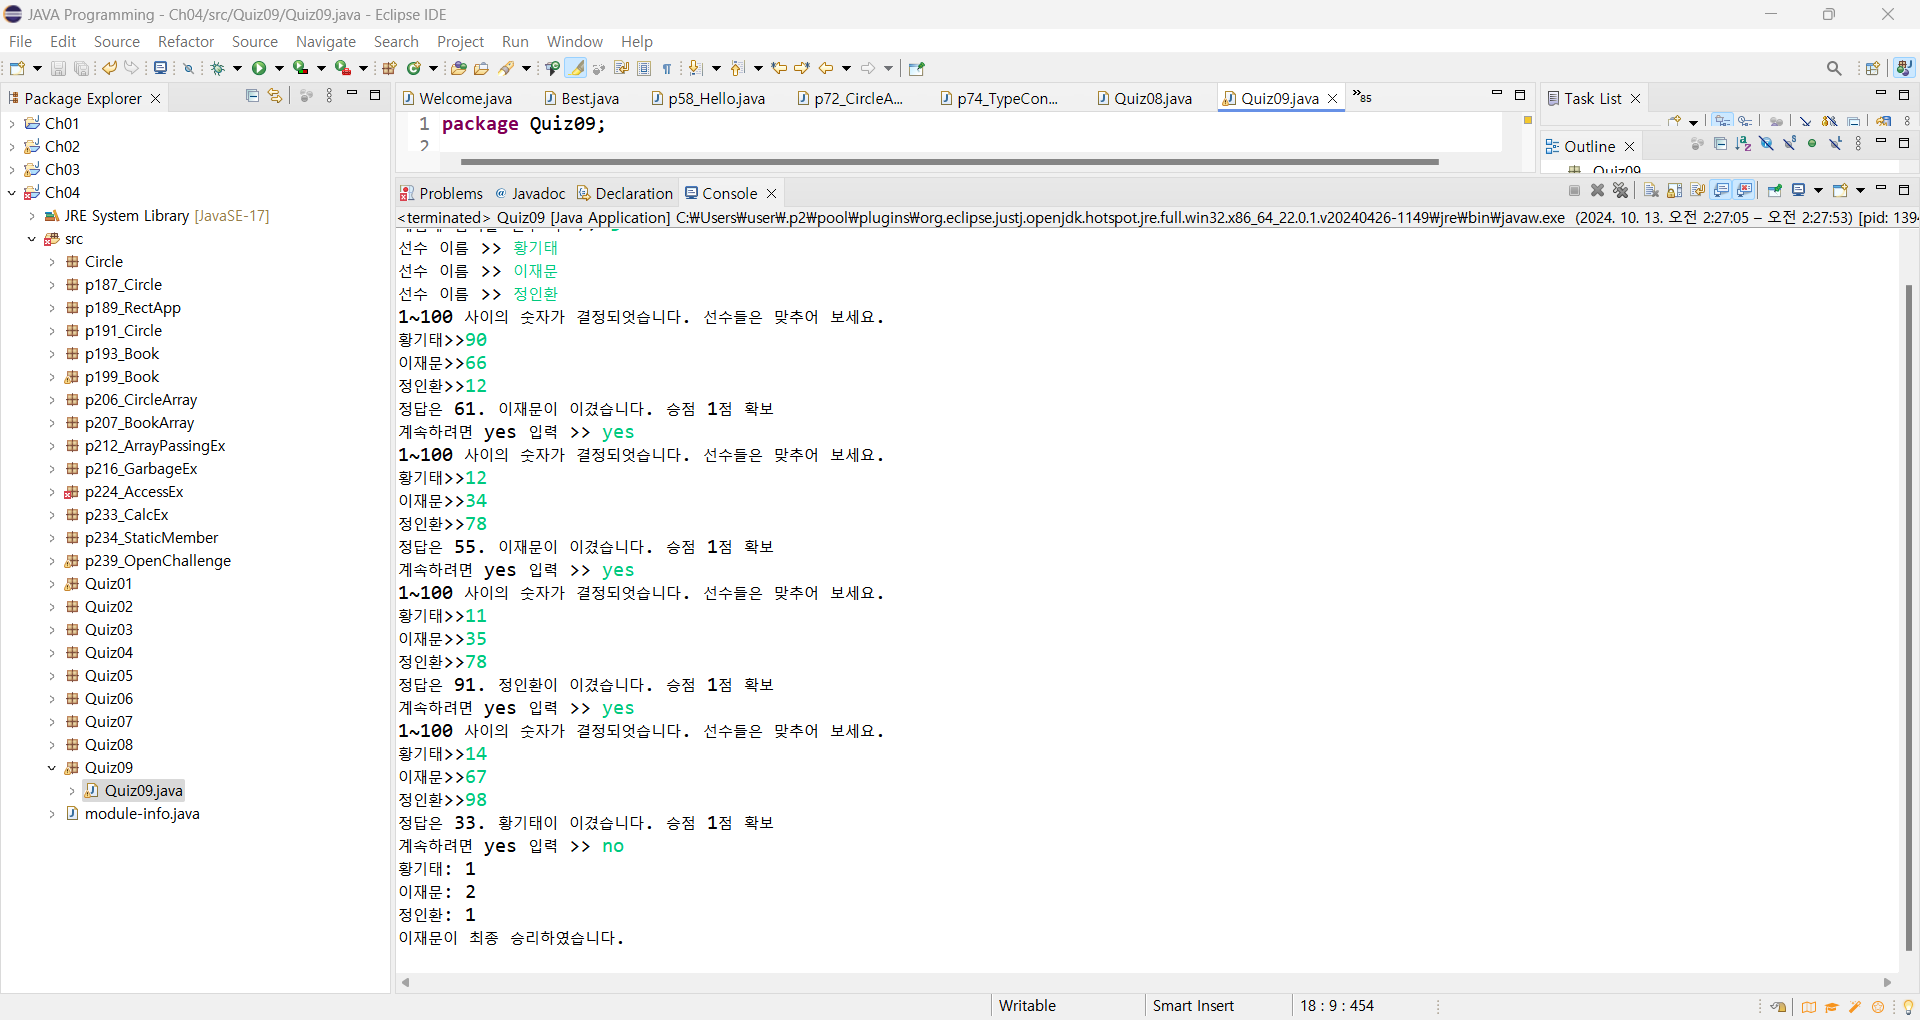The height and width of the screenshot is (1020, 1920).
Task: Open the Run button dropdown arrow
Action: point(279,68)
